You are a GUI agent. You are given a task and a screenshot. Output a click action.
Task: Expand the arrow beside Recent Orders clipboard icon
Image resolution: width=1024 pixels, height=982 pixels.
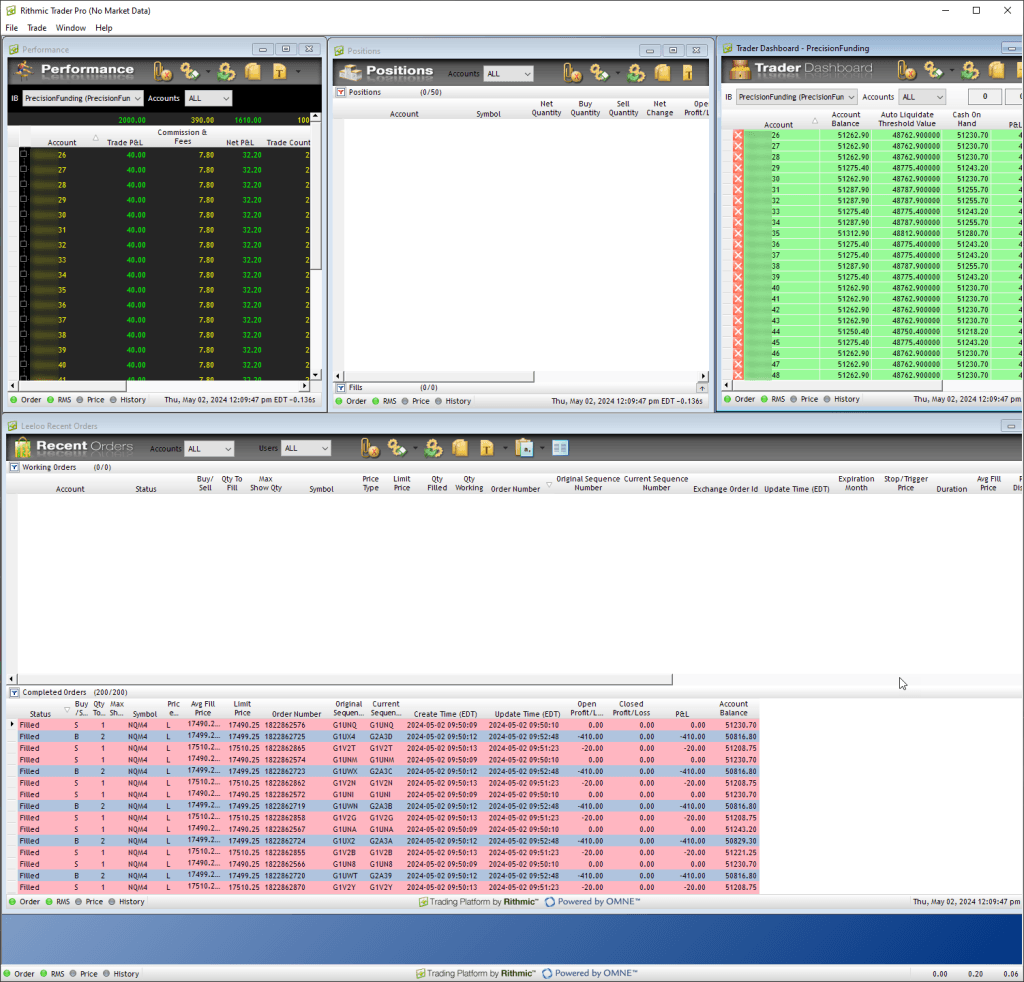(x=542, y=448)
